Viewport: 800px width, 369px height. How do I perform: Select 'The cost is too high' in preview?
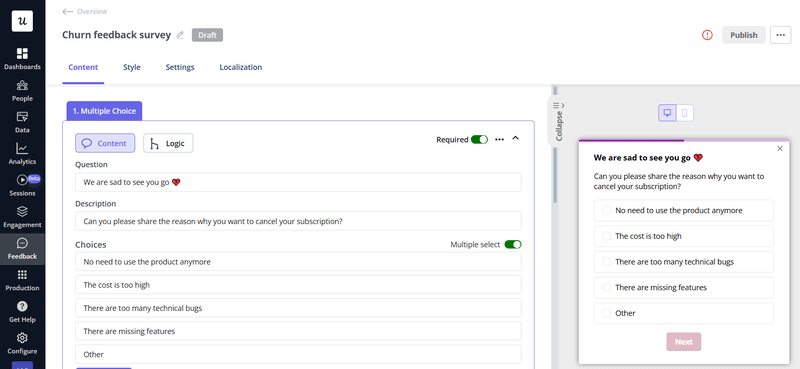coord(684,236)
